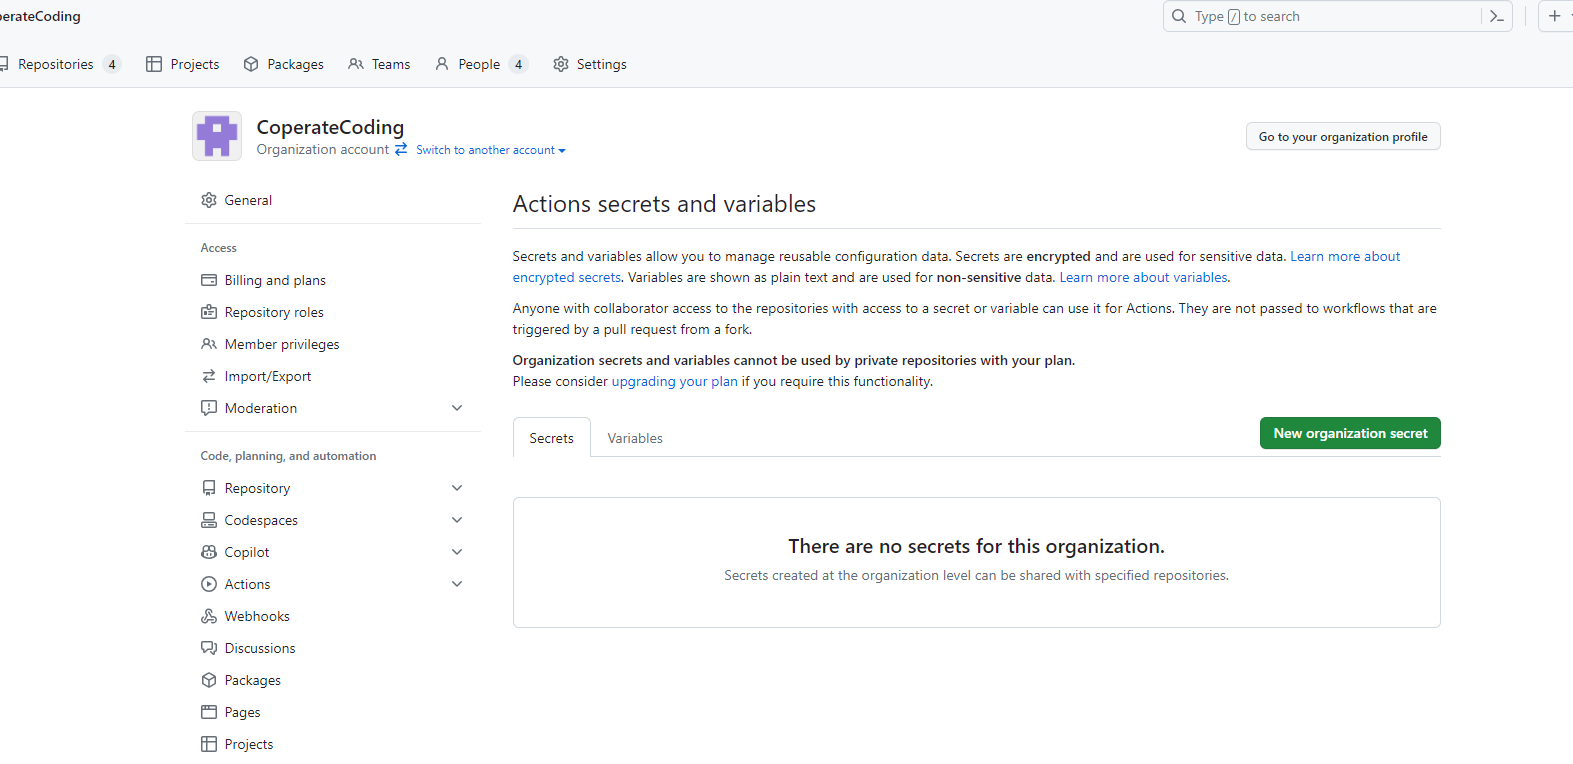Click the Codespaces icon in sidebar
This screenshot has height=764, width=1573.
click(x=209, y=520)
